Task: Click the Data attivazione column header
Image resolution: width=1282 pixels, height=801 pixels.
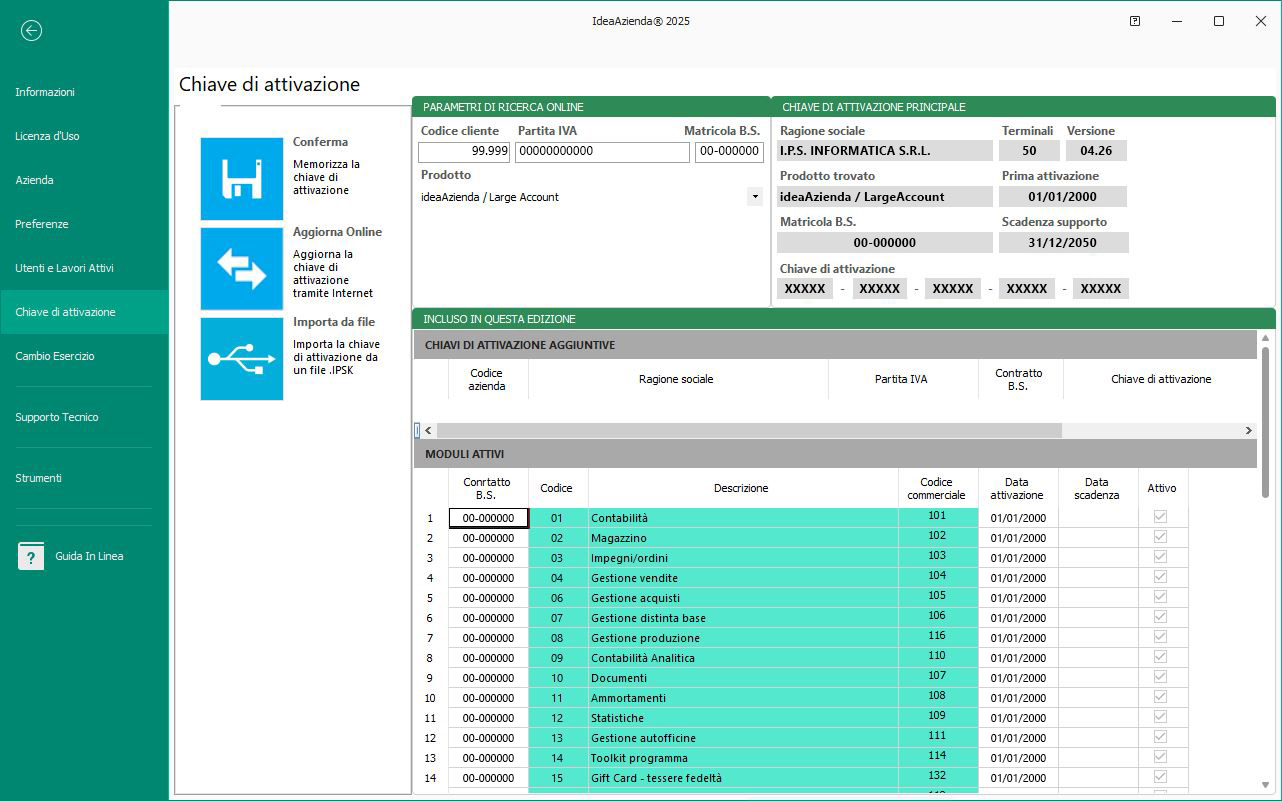Action: pyautogui.click(x=1017, y=488)
